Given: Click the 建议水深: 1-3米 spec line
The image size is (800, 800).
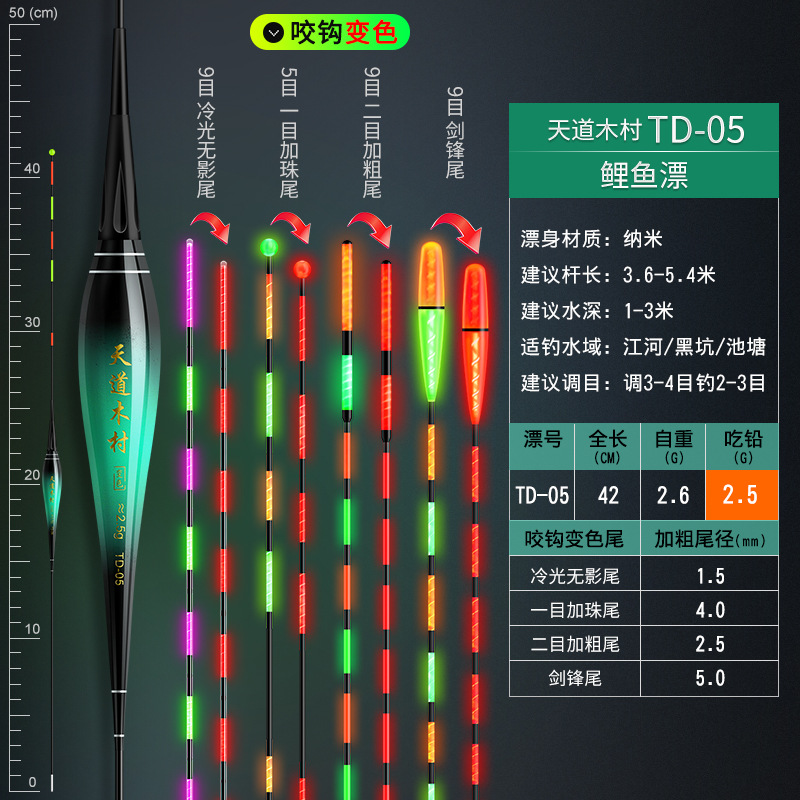Looking at the screenshot, I should [x=597, y=311].
